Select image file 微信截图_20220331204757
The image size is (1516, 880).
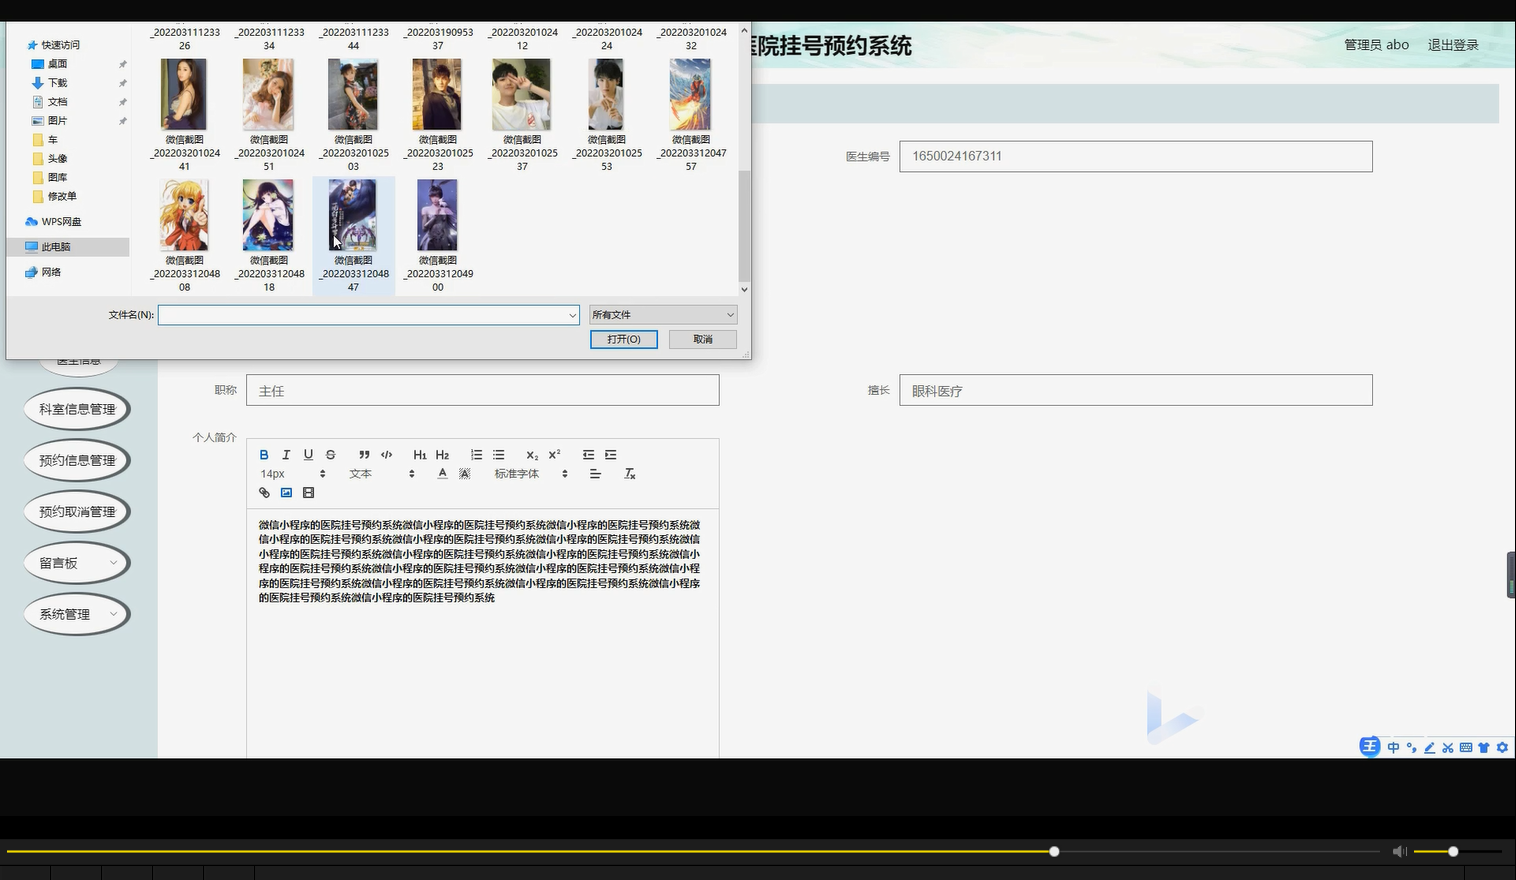pos(691,115)
